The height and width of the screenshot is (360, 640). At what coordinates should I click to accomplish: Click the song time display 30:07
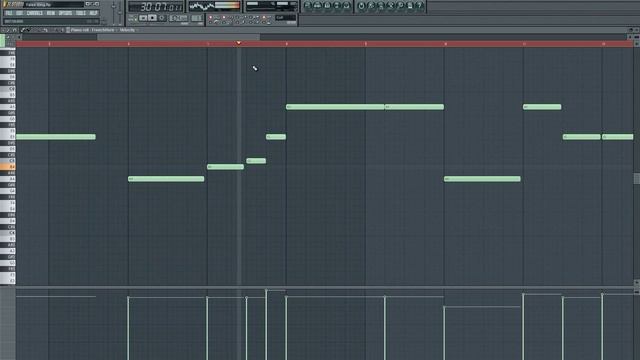coord(156,7)
